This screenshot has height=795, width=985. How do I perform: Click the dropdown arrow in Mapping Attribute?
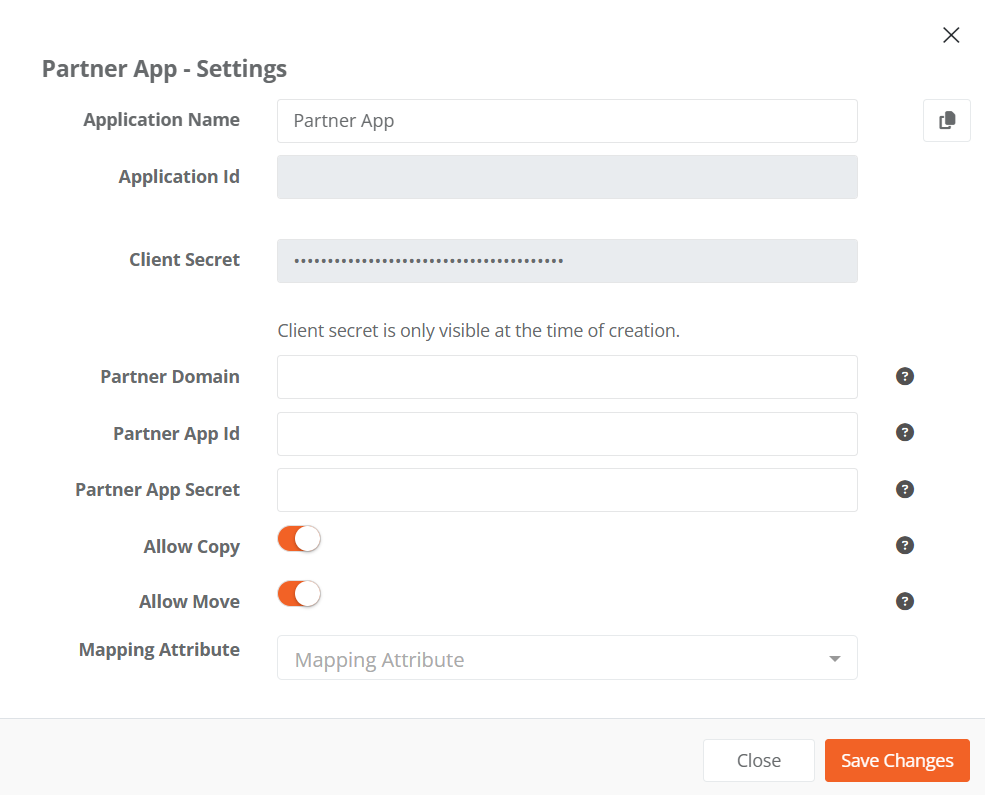click(834, 658)
